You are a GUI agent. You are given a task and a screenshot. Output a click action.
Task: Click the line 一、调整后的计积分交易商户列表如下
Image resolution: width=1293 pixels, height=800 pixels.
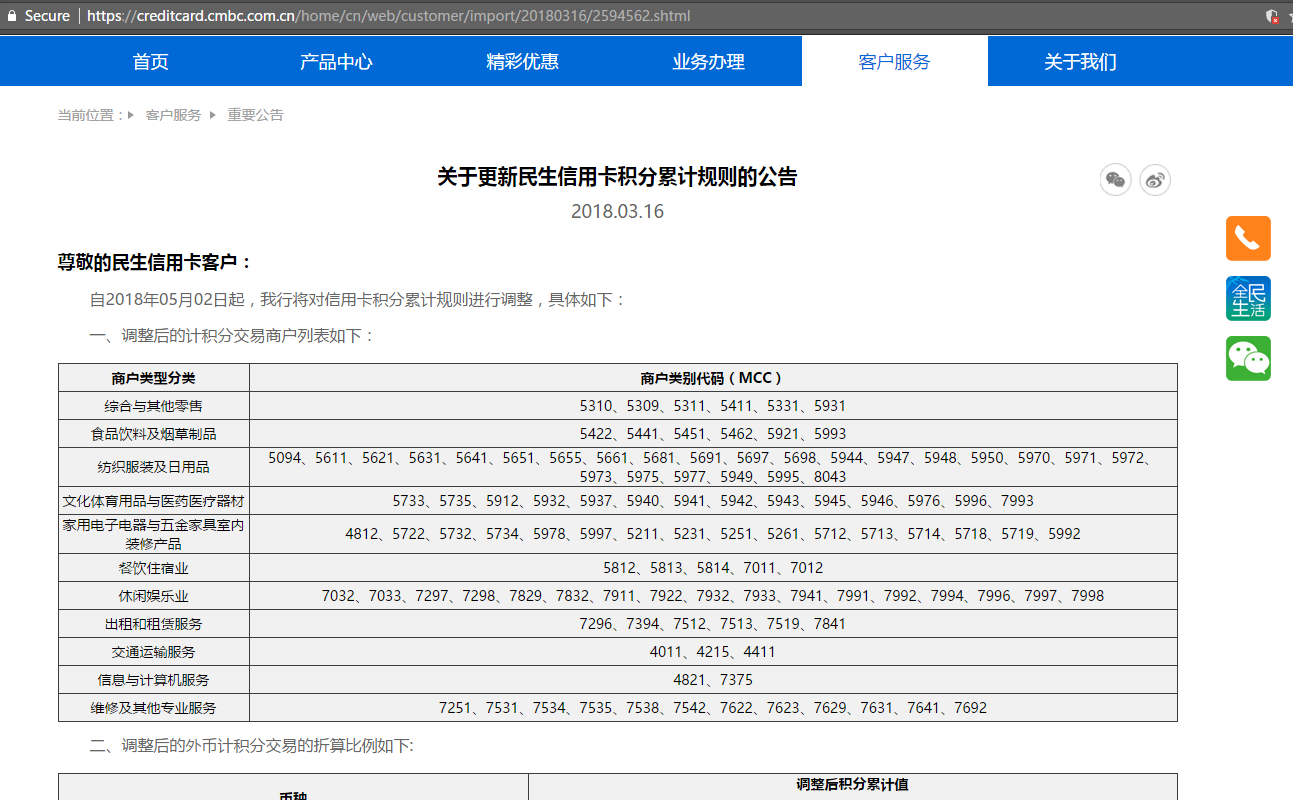click(232, 336)
